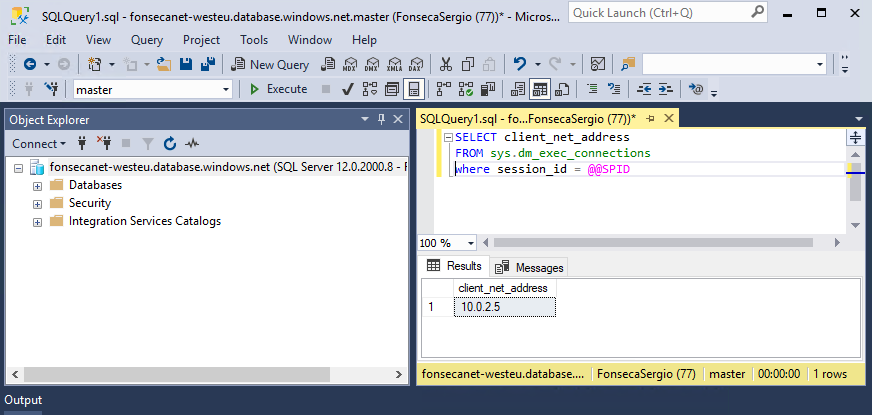This screenshot has width=872, height=415.
Task: Open the File menu
Action: click(x=17, y=40)
